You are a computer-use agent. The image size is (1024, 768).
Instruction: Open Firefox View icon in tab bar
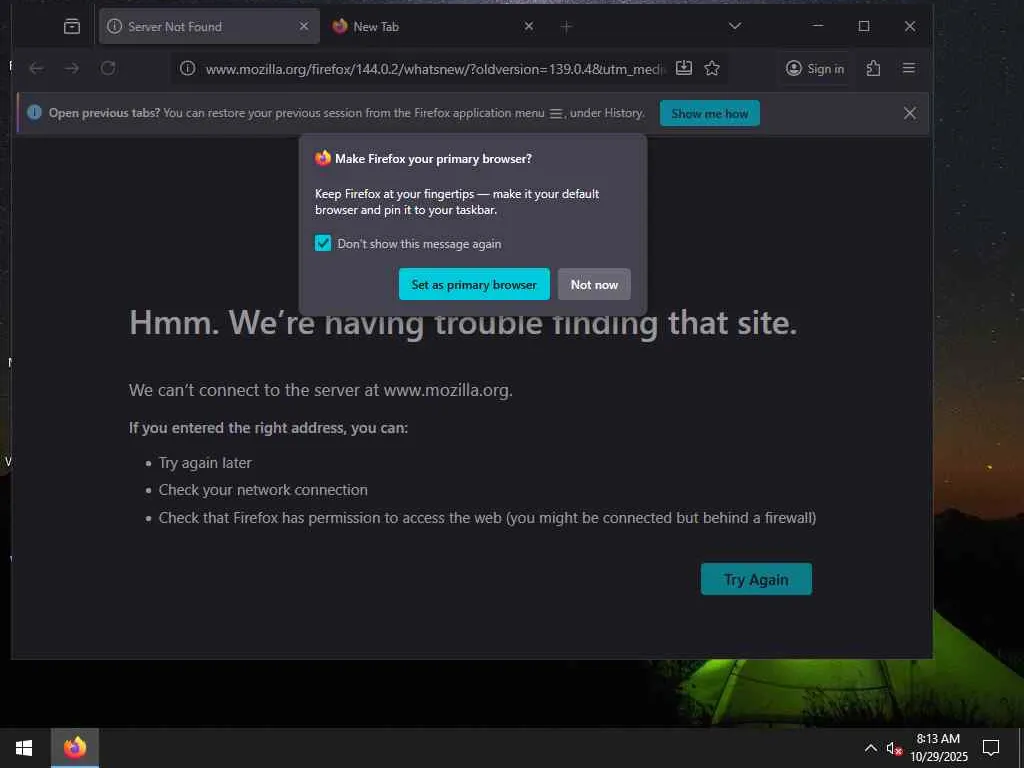pyautogui.click(x=72, y=27)
